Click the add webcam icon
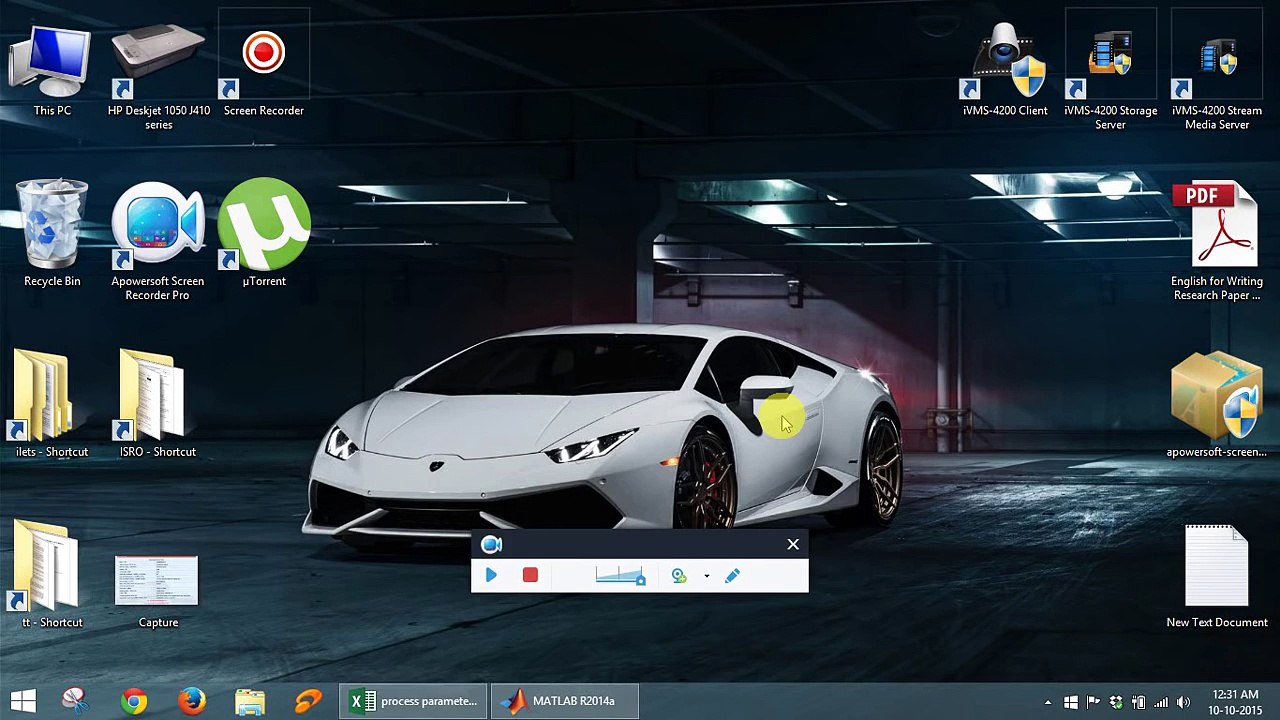This screenshot has width=1280, height=720. point(679,575)
